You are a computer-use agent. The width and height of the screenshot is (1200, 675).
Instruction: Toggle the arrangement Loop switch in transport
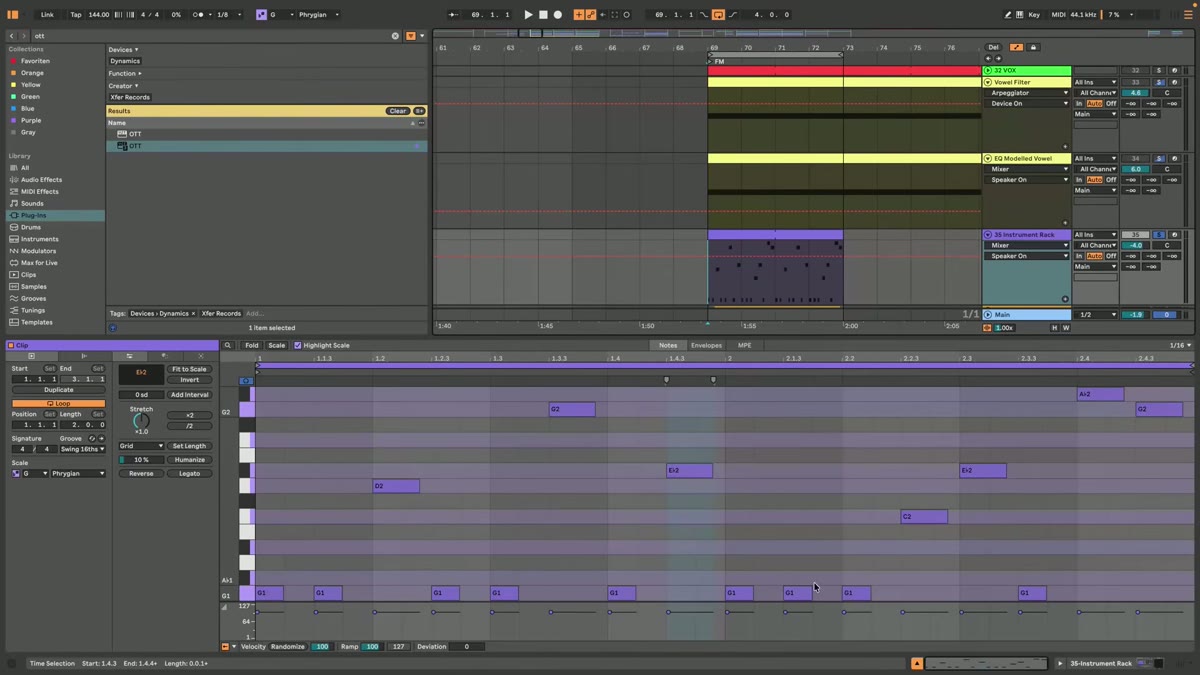(x=718, y=15)
